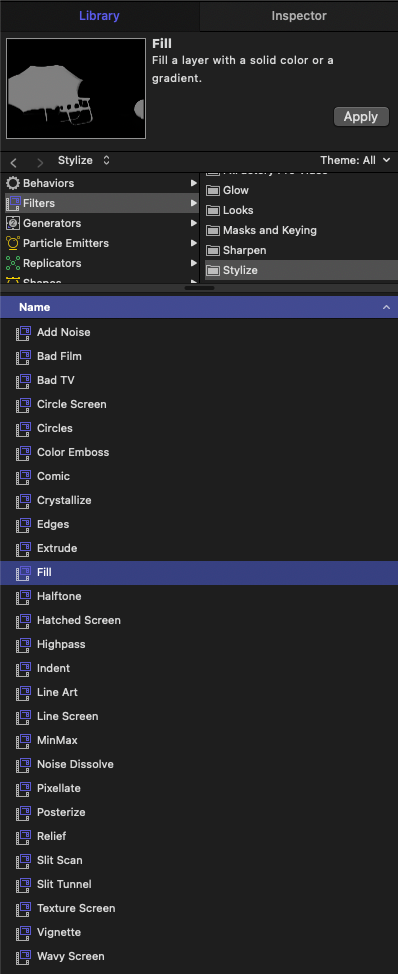398x974 pixels.
Task: Switch to the Library tab
Action: coord(99,16)
